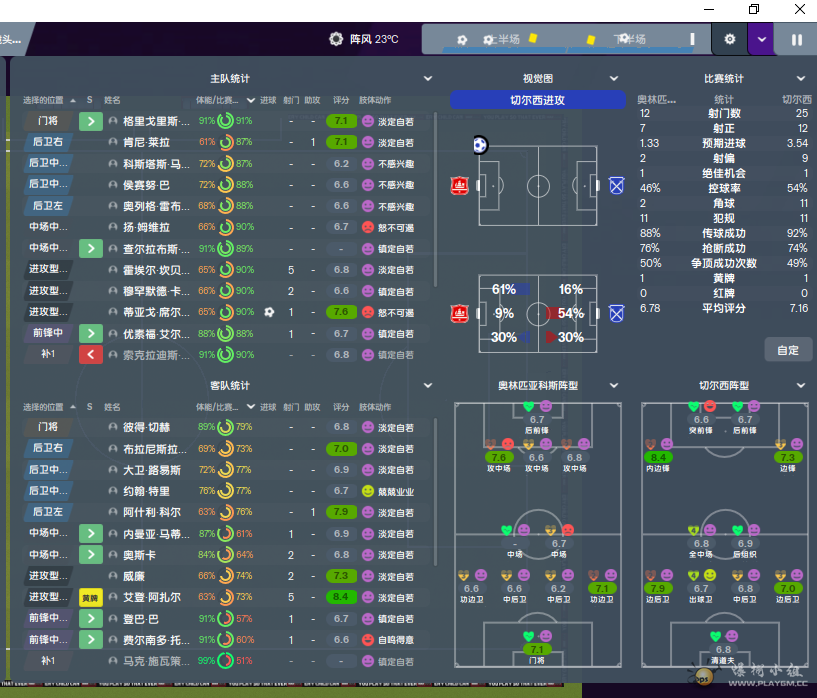Viewport: 817px width, 698px height.
Task: Open the 比赛统计 panel dropdown
Action: coord(800,78)
